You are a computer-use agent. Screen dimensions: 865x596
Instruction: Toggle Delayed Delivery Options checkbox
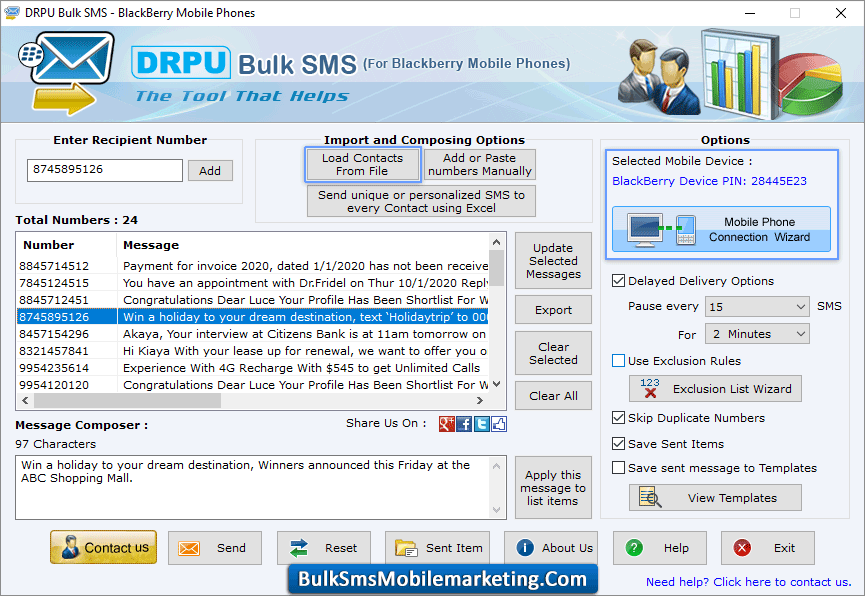tap(618, 281)
